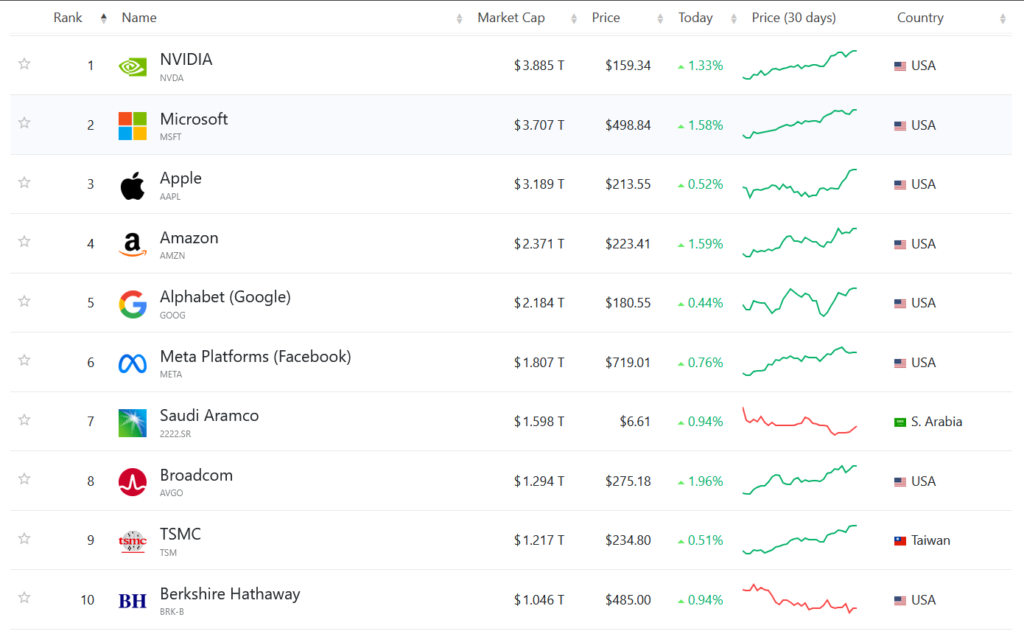1024x634 pixels.
Task: Click the NVIDIA logo icon
Action: point(132,67)
